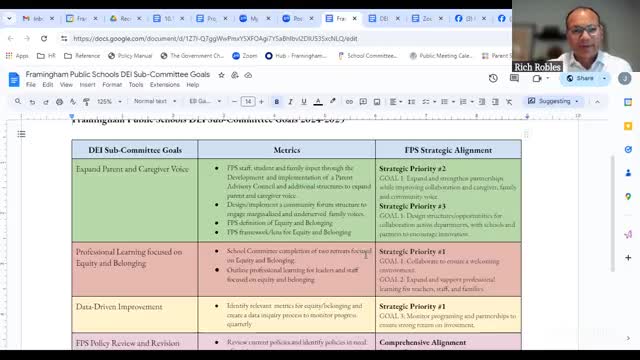Toggle underline formatting button

304,102
